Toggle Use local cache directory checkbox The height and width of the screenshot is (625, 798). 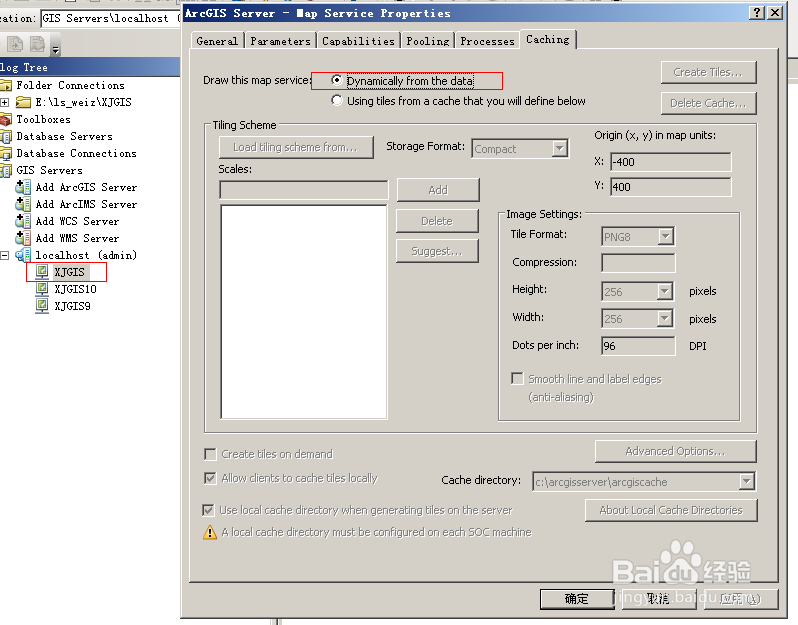(x=208, y=510)
